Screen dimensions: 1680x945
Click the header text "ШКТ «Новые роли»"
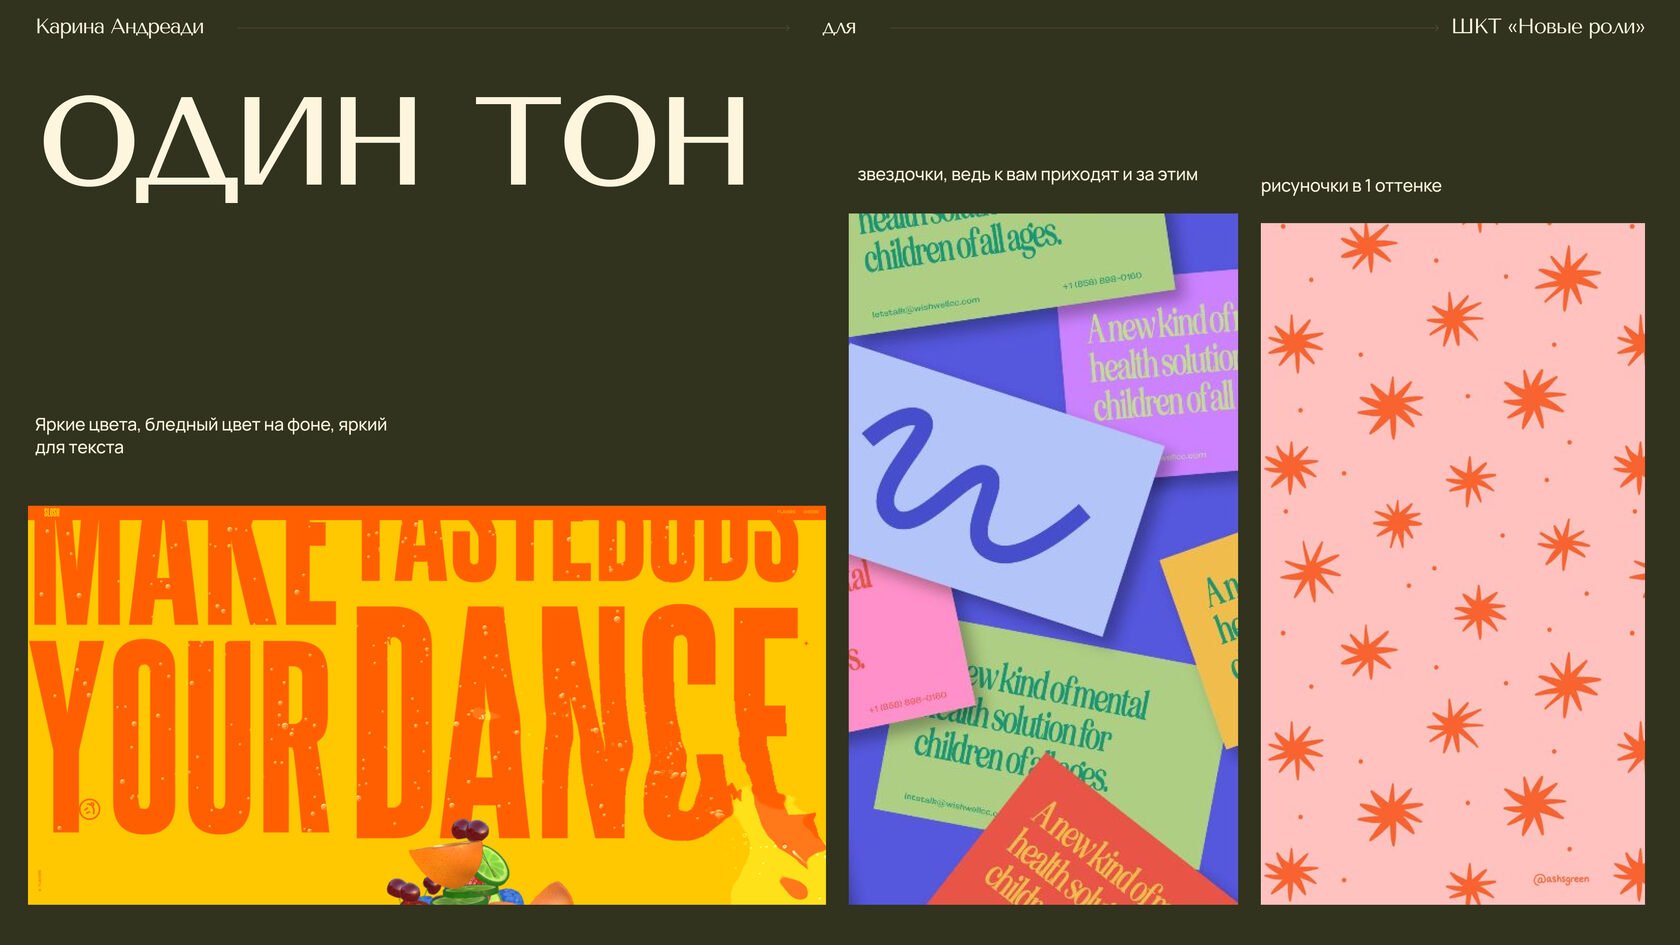coord(1548,27)
